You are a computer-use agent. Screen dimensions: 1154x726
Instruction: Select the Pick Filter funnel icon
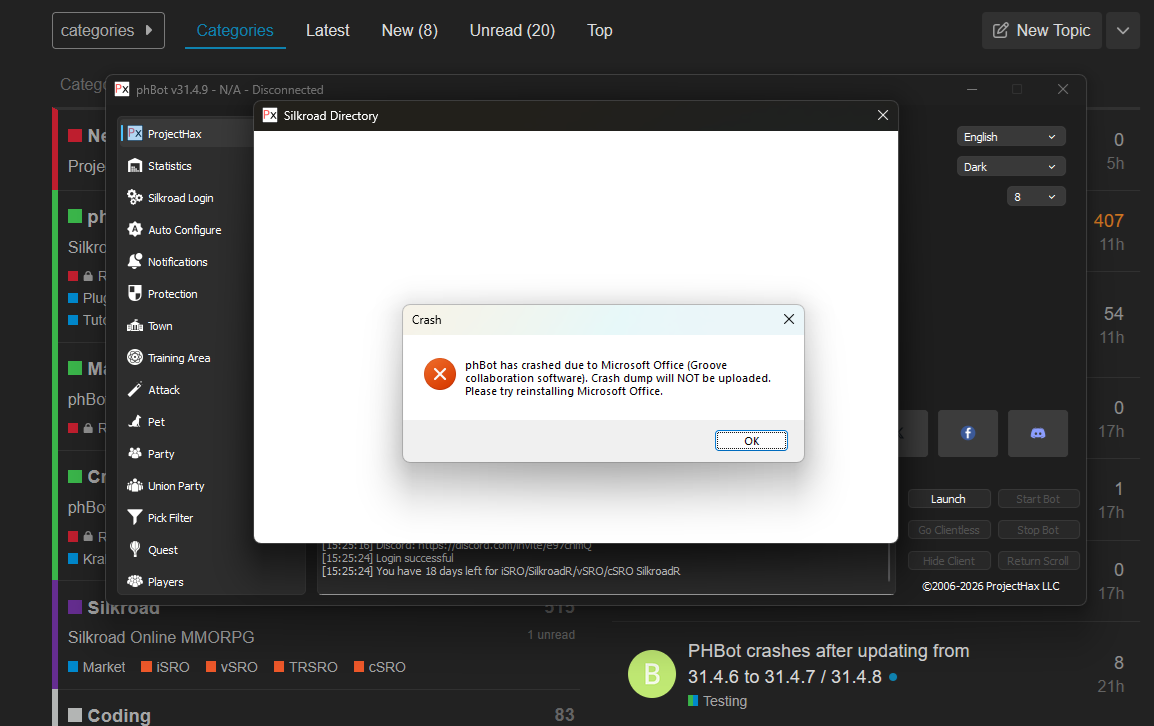coord(135,518)
